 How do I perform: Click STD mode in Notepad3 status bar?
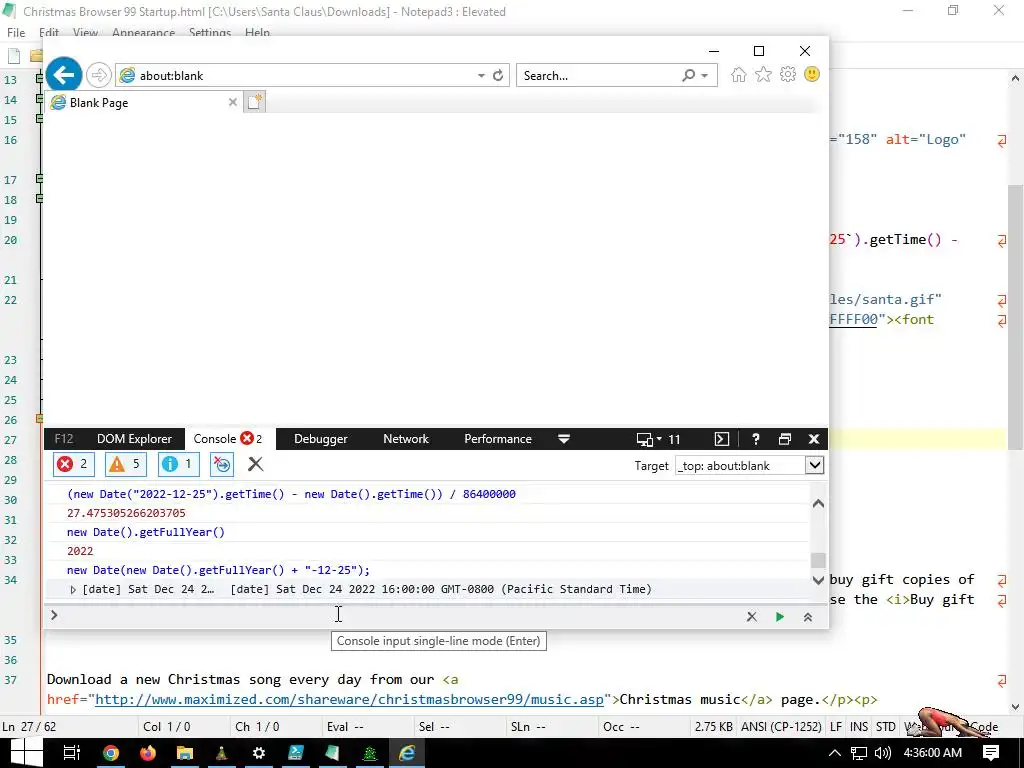[x=886, y=727]
